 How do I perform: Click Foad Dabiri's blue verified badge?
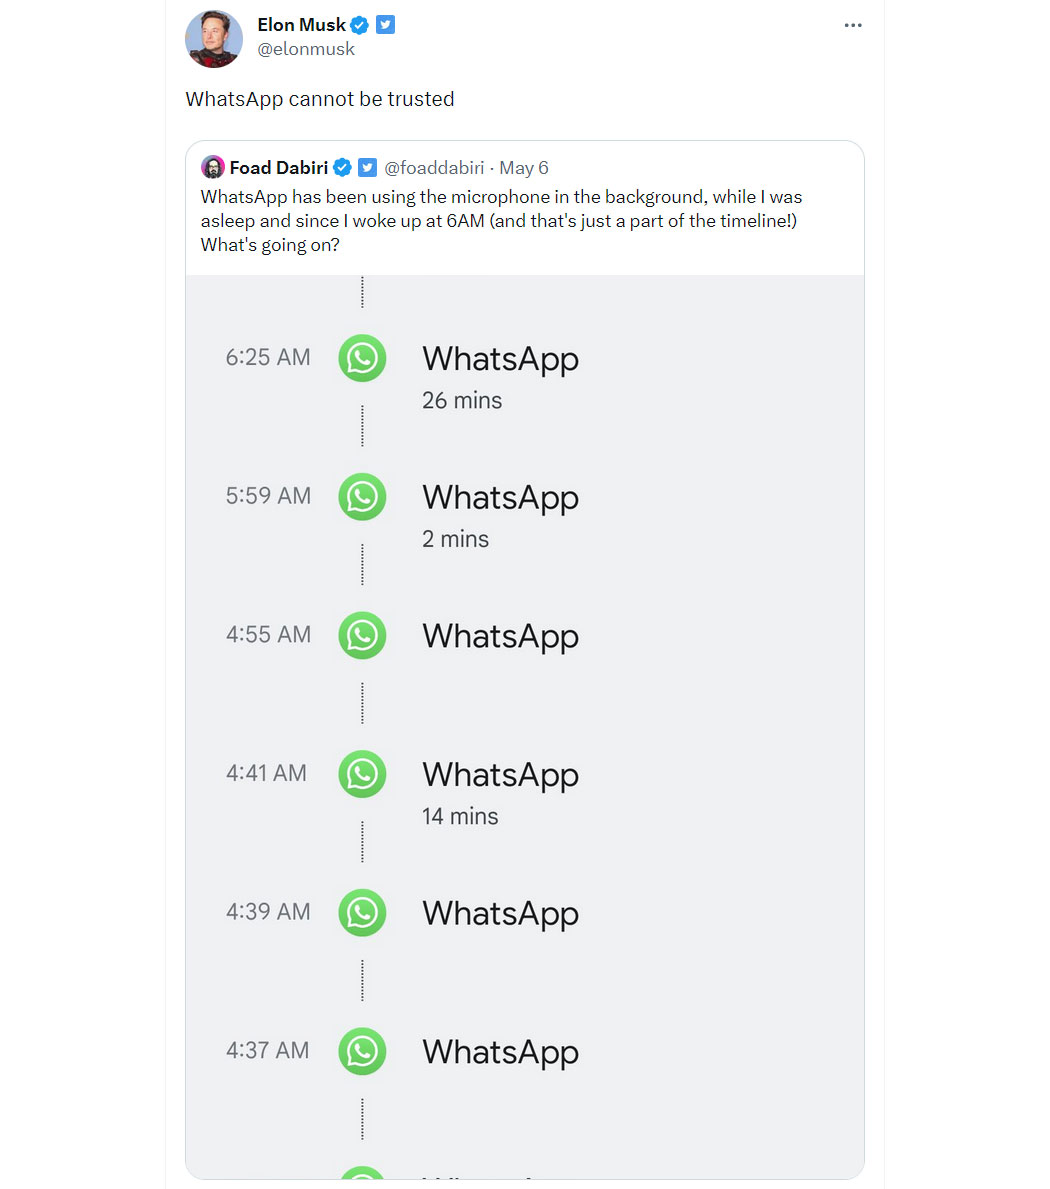[x=342, y=168]
